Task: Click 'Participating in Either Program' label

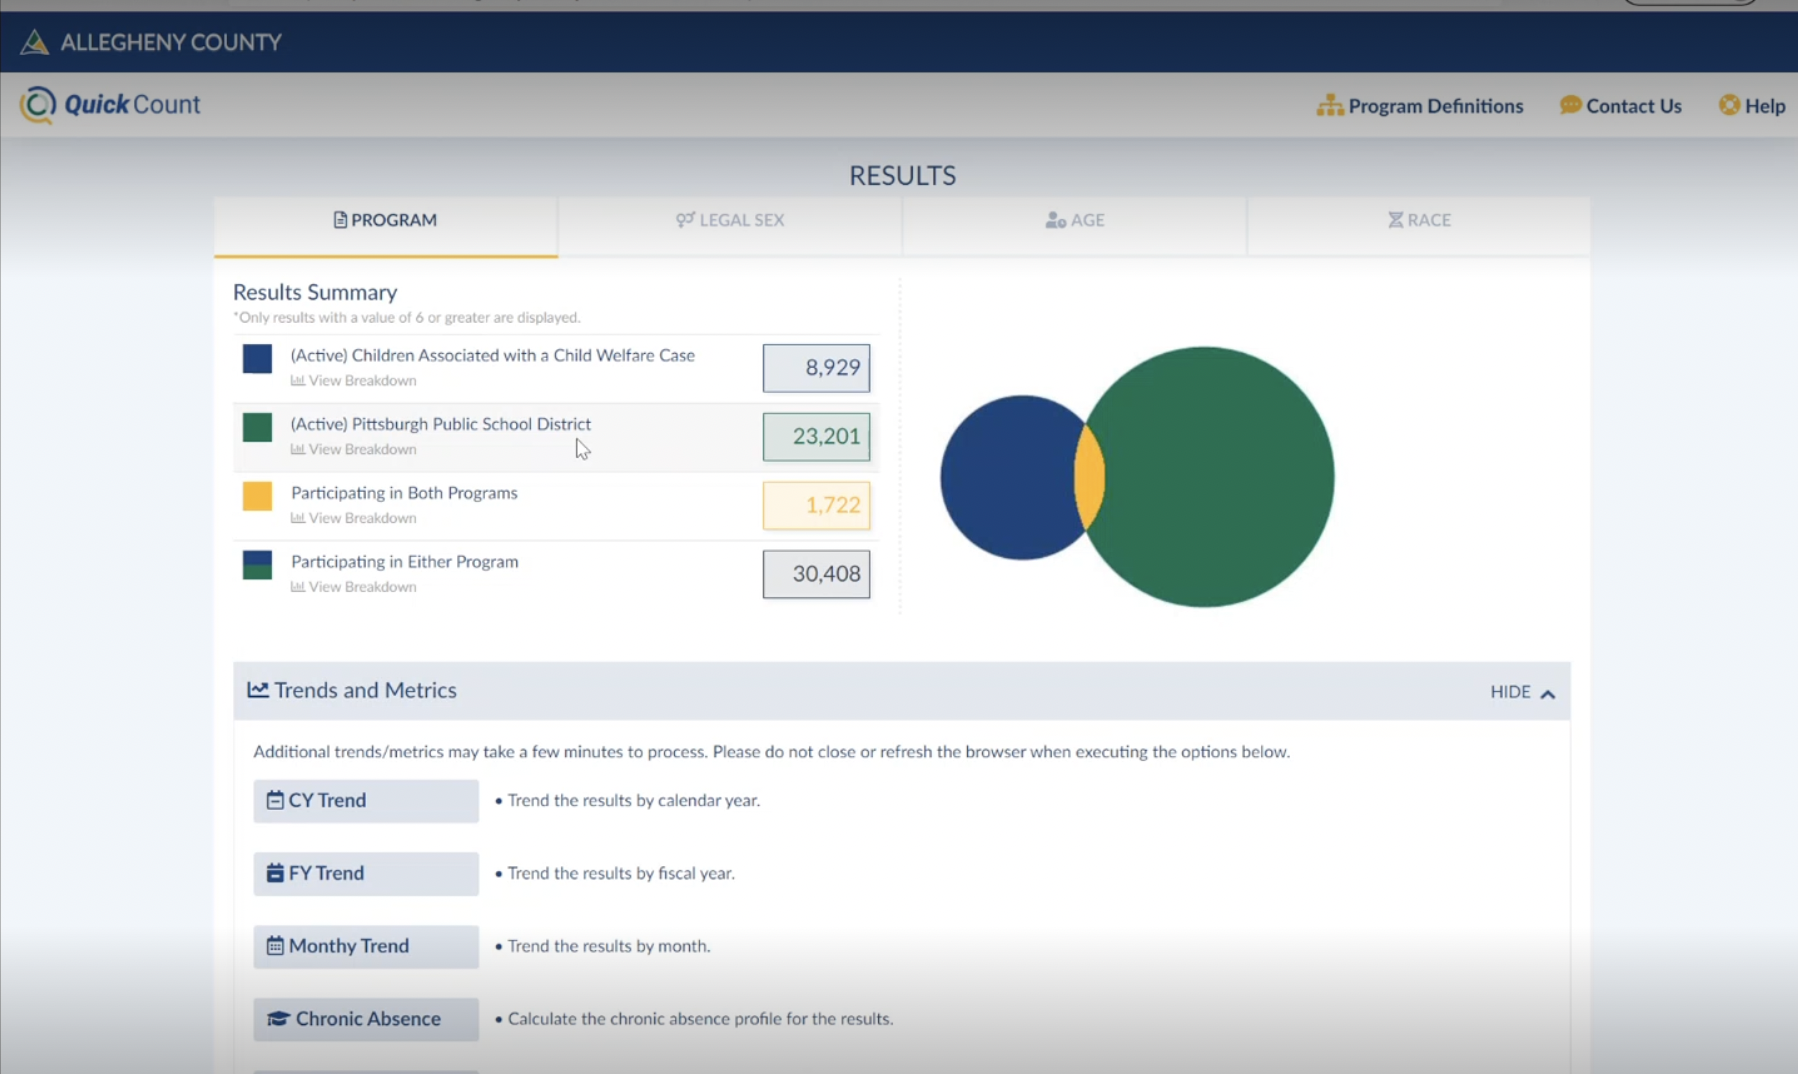Action: coord(404,562)
